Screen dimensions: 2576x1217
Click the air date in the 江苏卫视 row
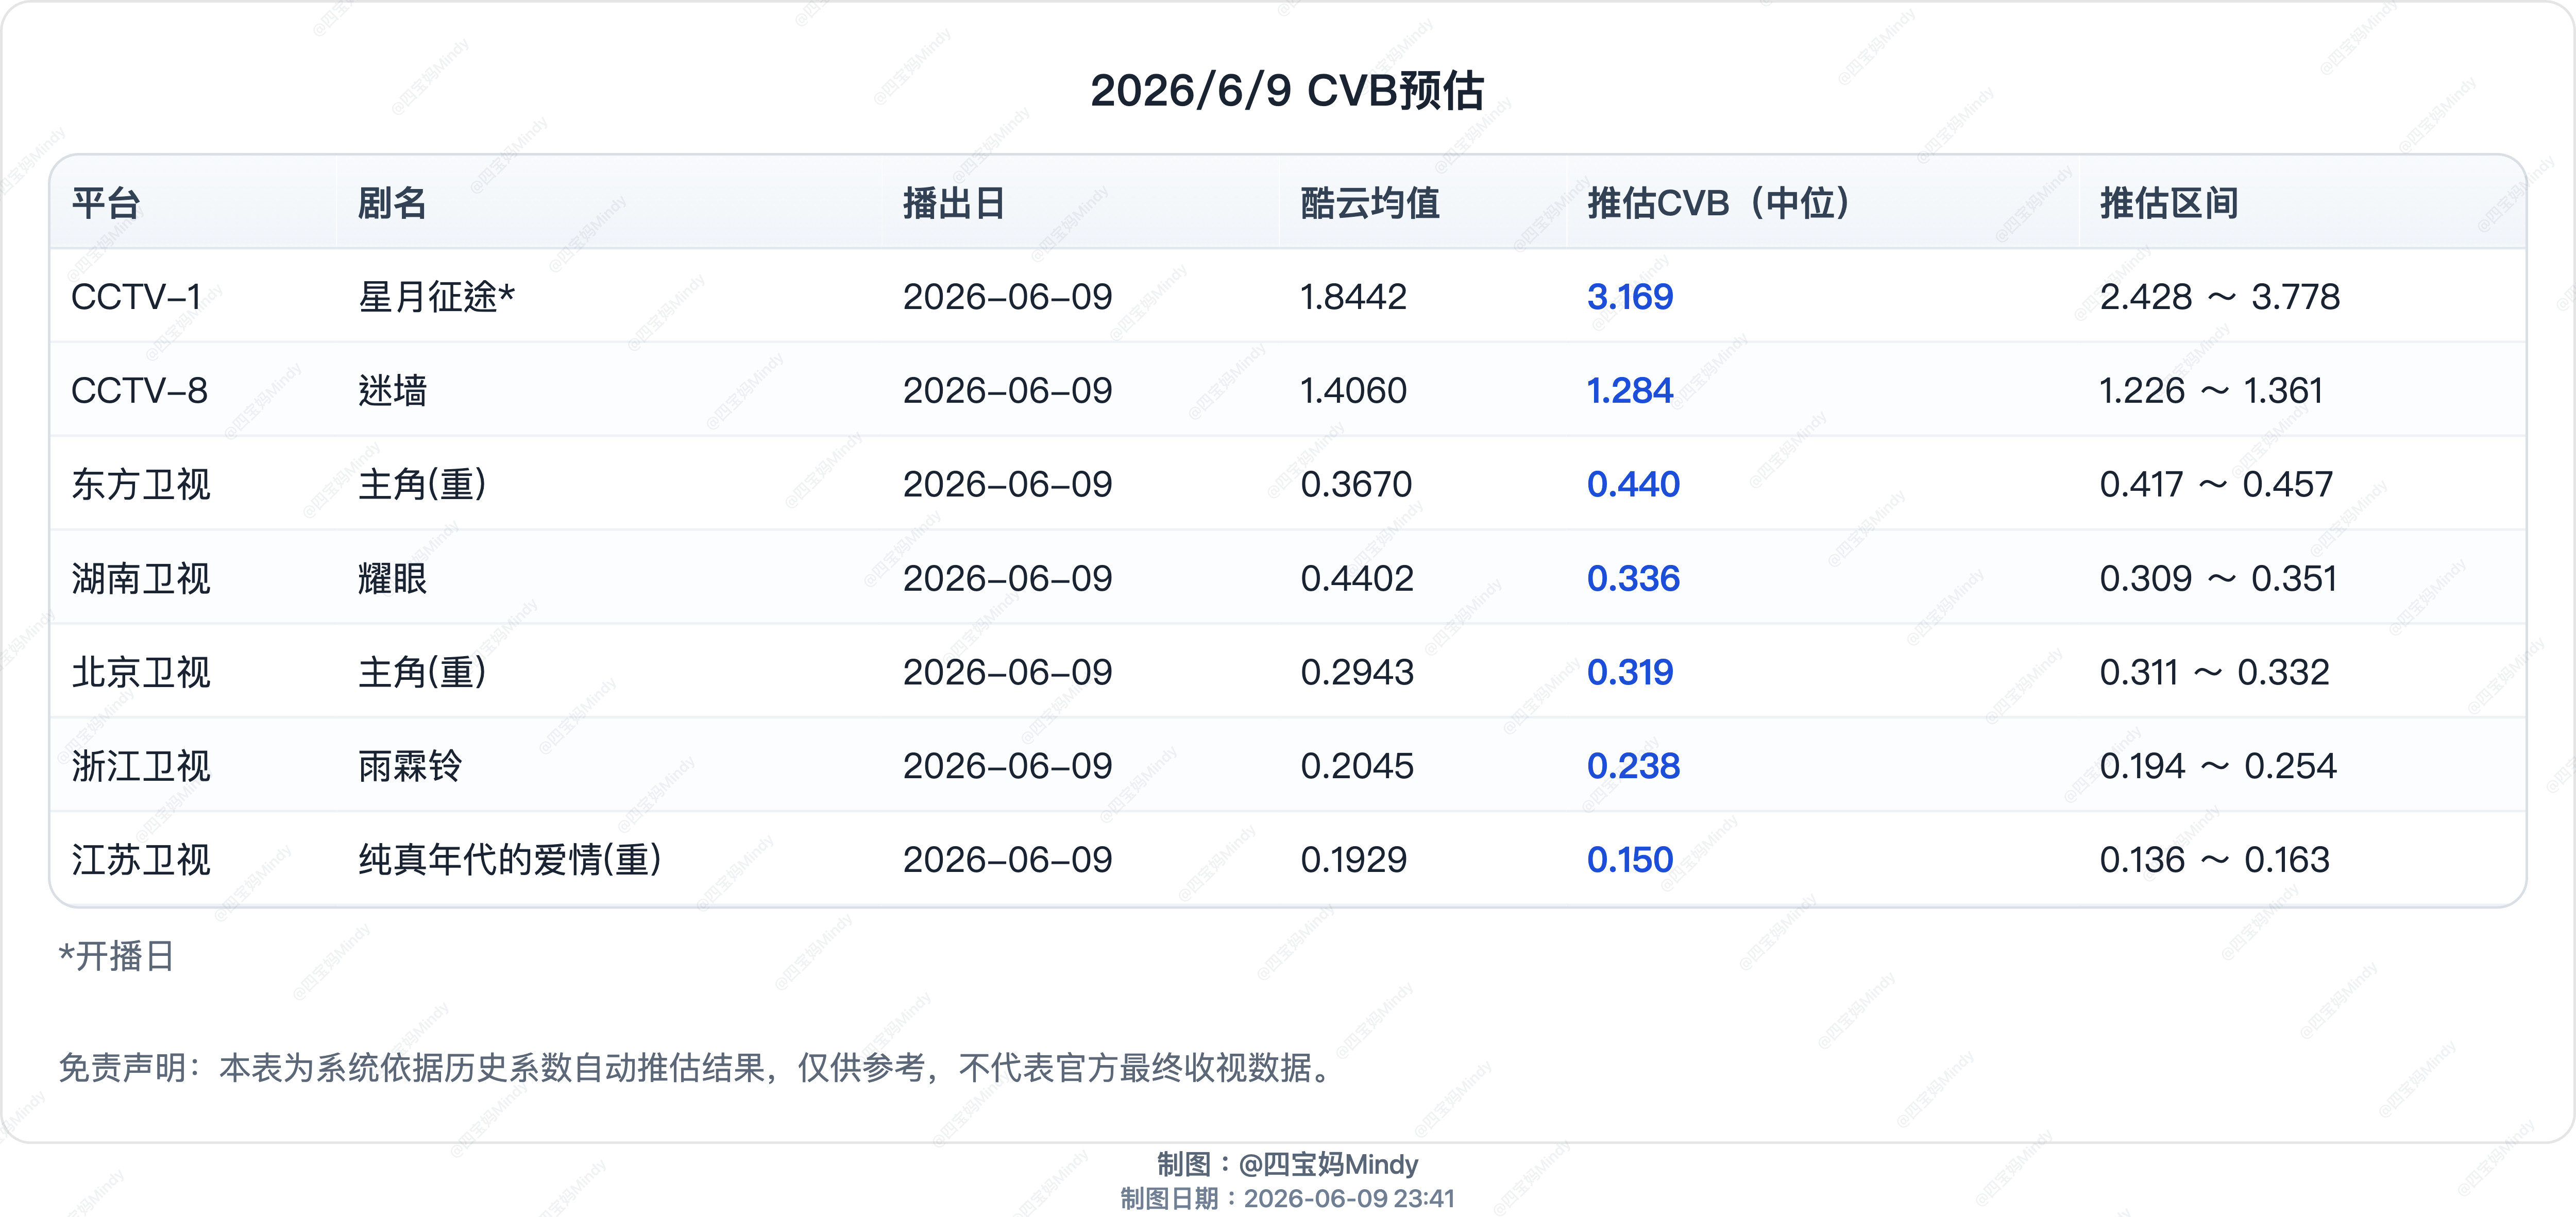(1007, 860)
